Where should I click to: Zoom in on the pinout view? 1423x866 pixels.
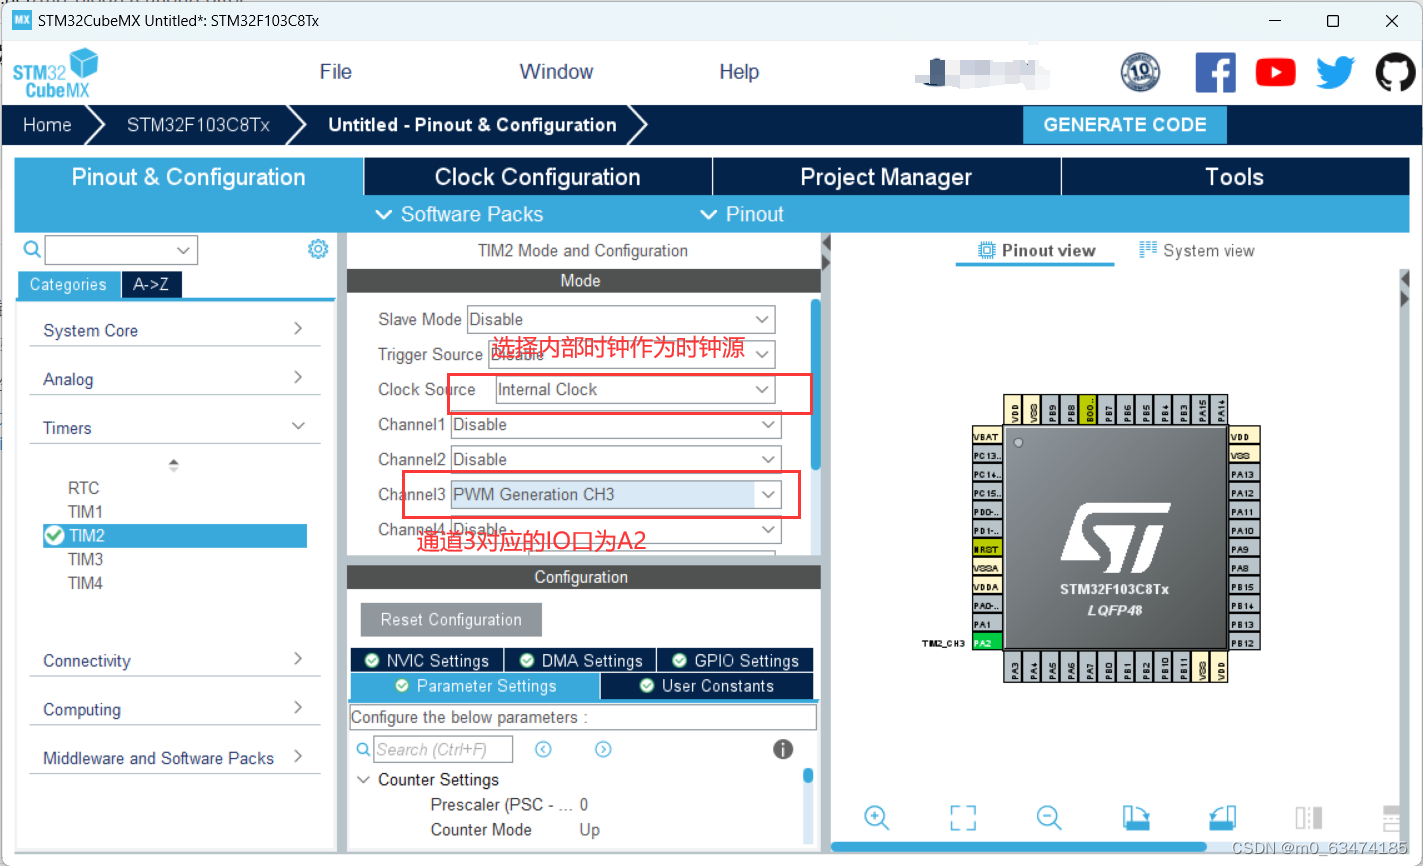click(x=877, y=817)
